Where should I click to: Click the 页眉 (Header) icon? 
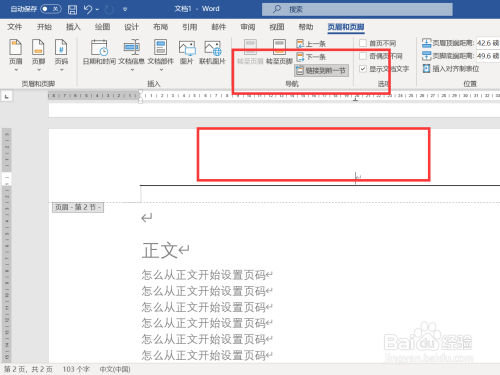click(16, 47)
